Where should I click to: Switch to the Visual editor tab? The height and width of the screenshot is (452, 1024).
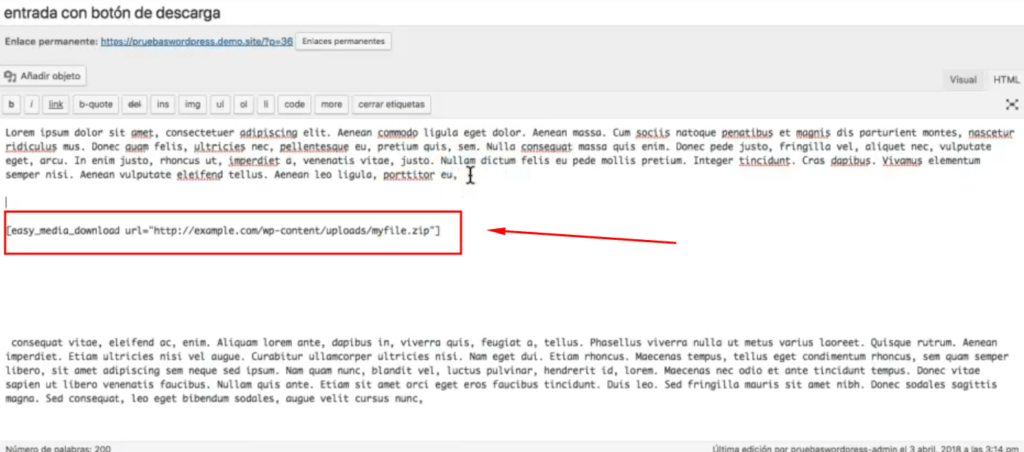pos(963,80)
